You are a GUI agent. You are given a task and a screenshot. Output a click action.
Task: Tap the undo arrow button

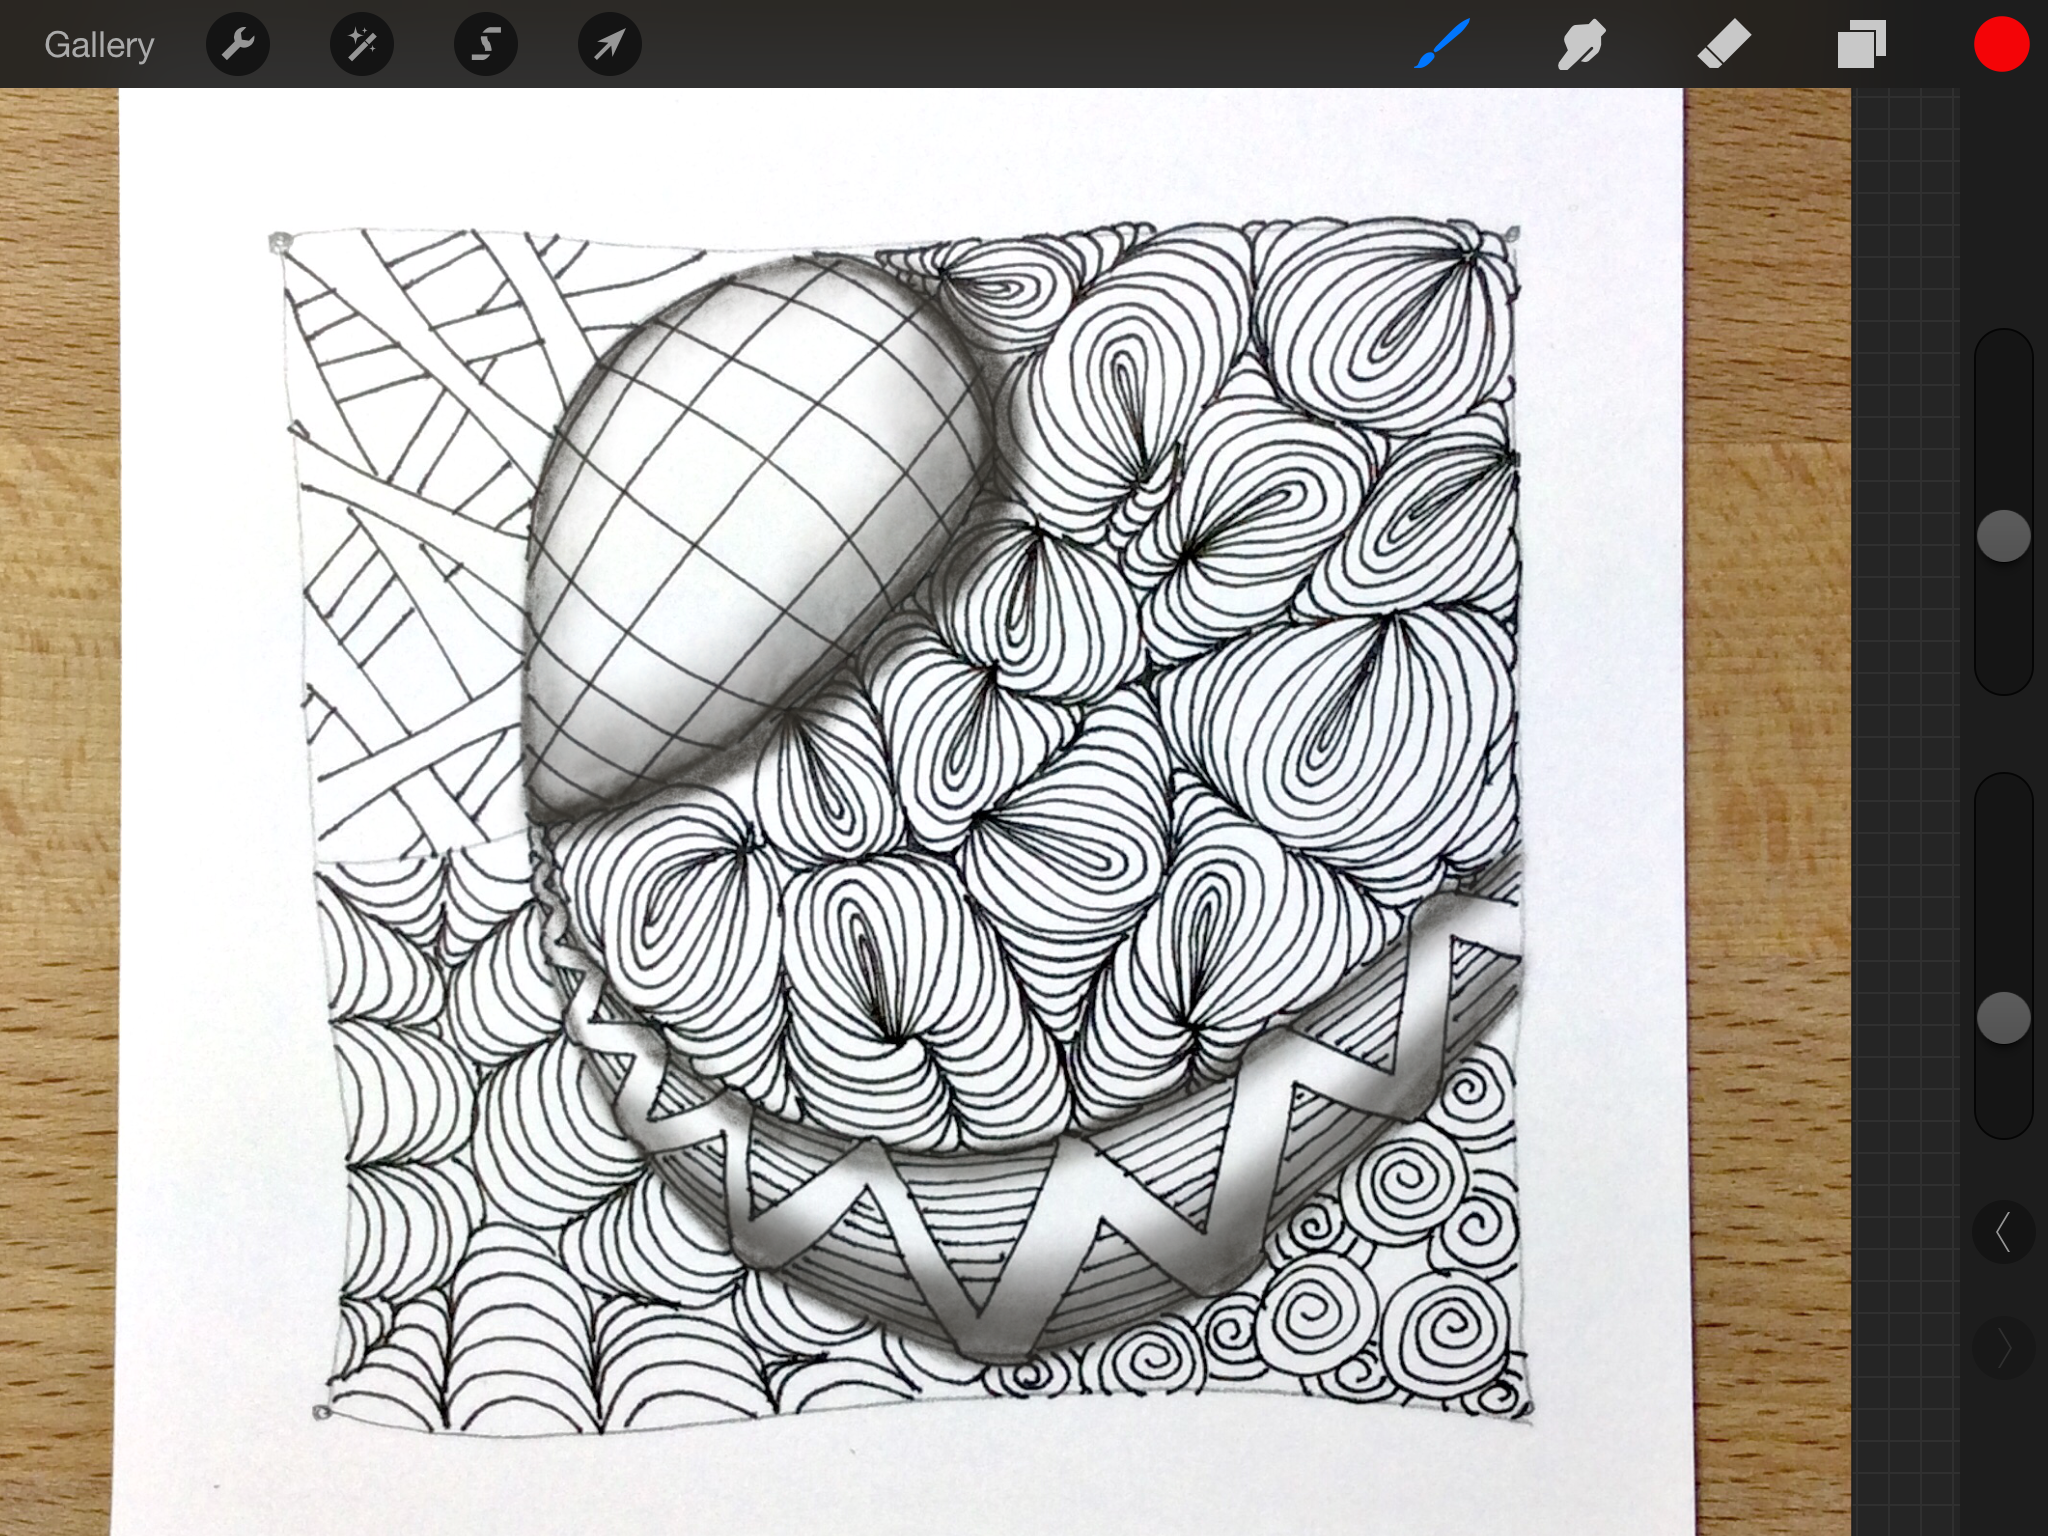pos(2003,1232)
